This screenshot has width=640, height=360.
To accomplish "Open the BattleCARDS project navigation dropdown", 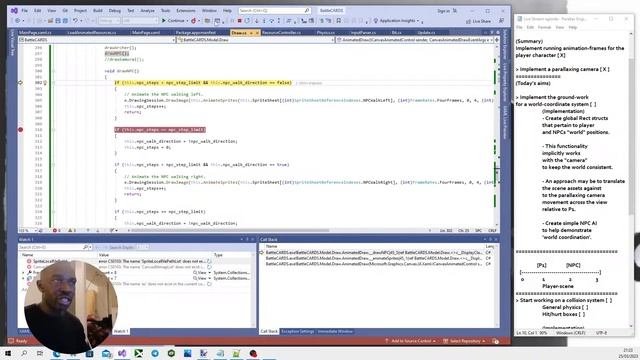I will click(97, 40).
